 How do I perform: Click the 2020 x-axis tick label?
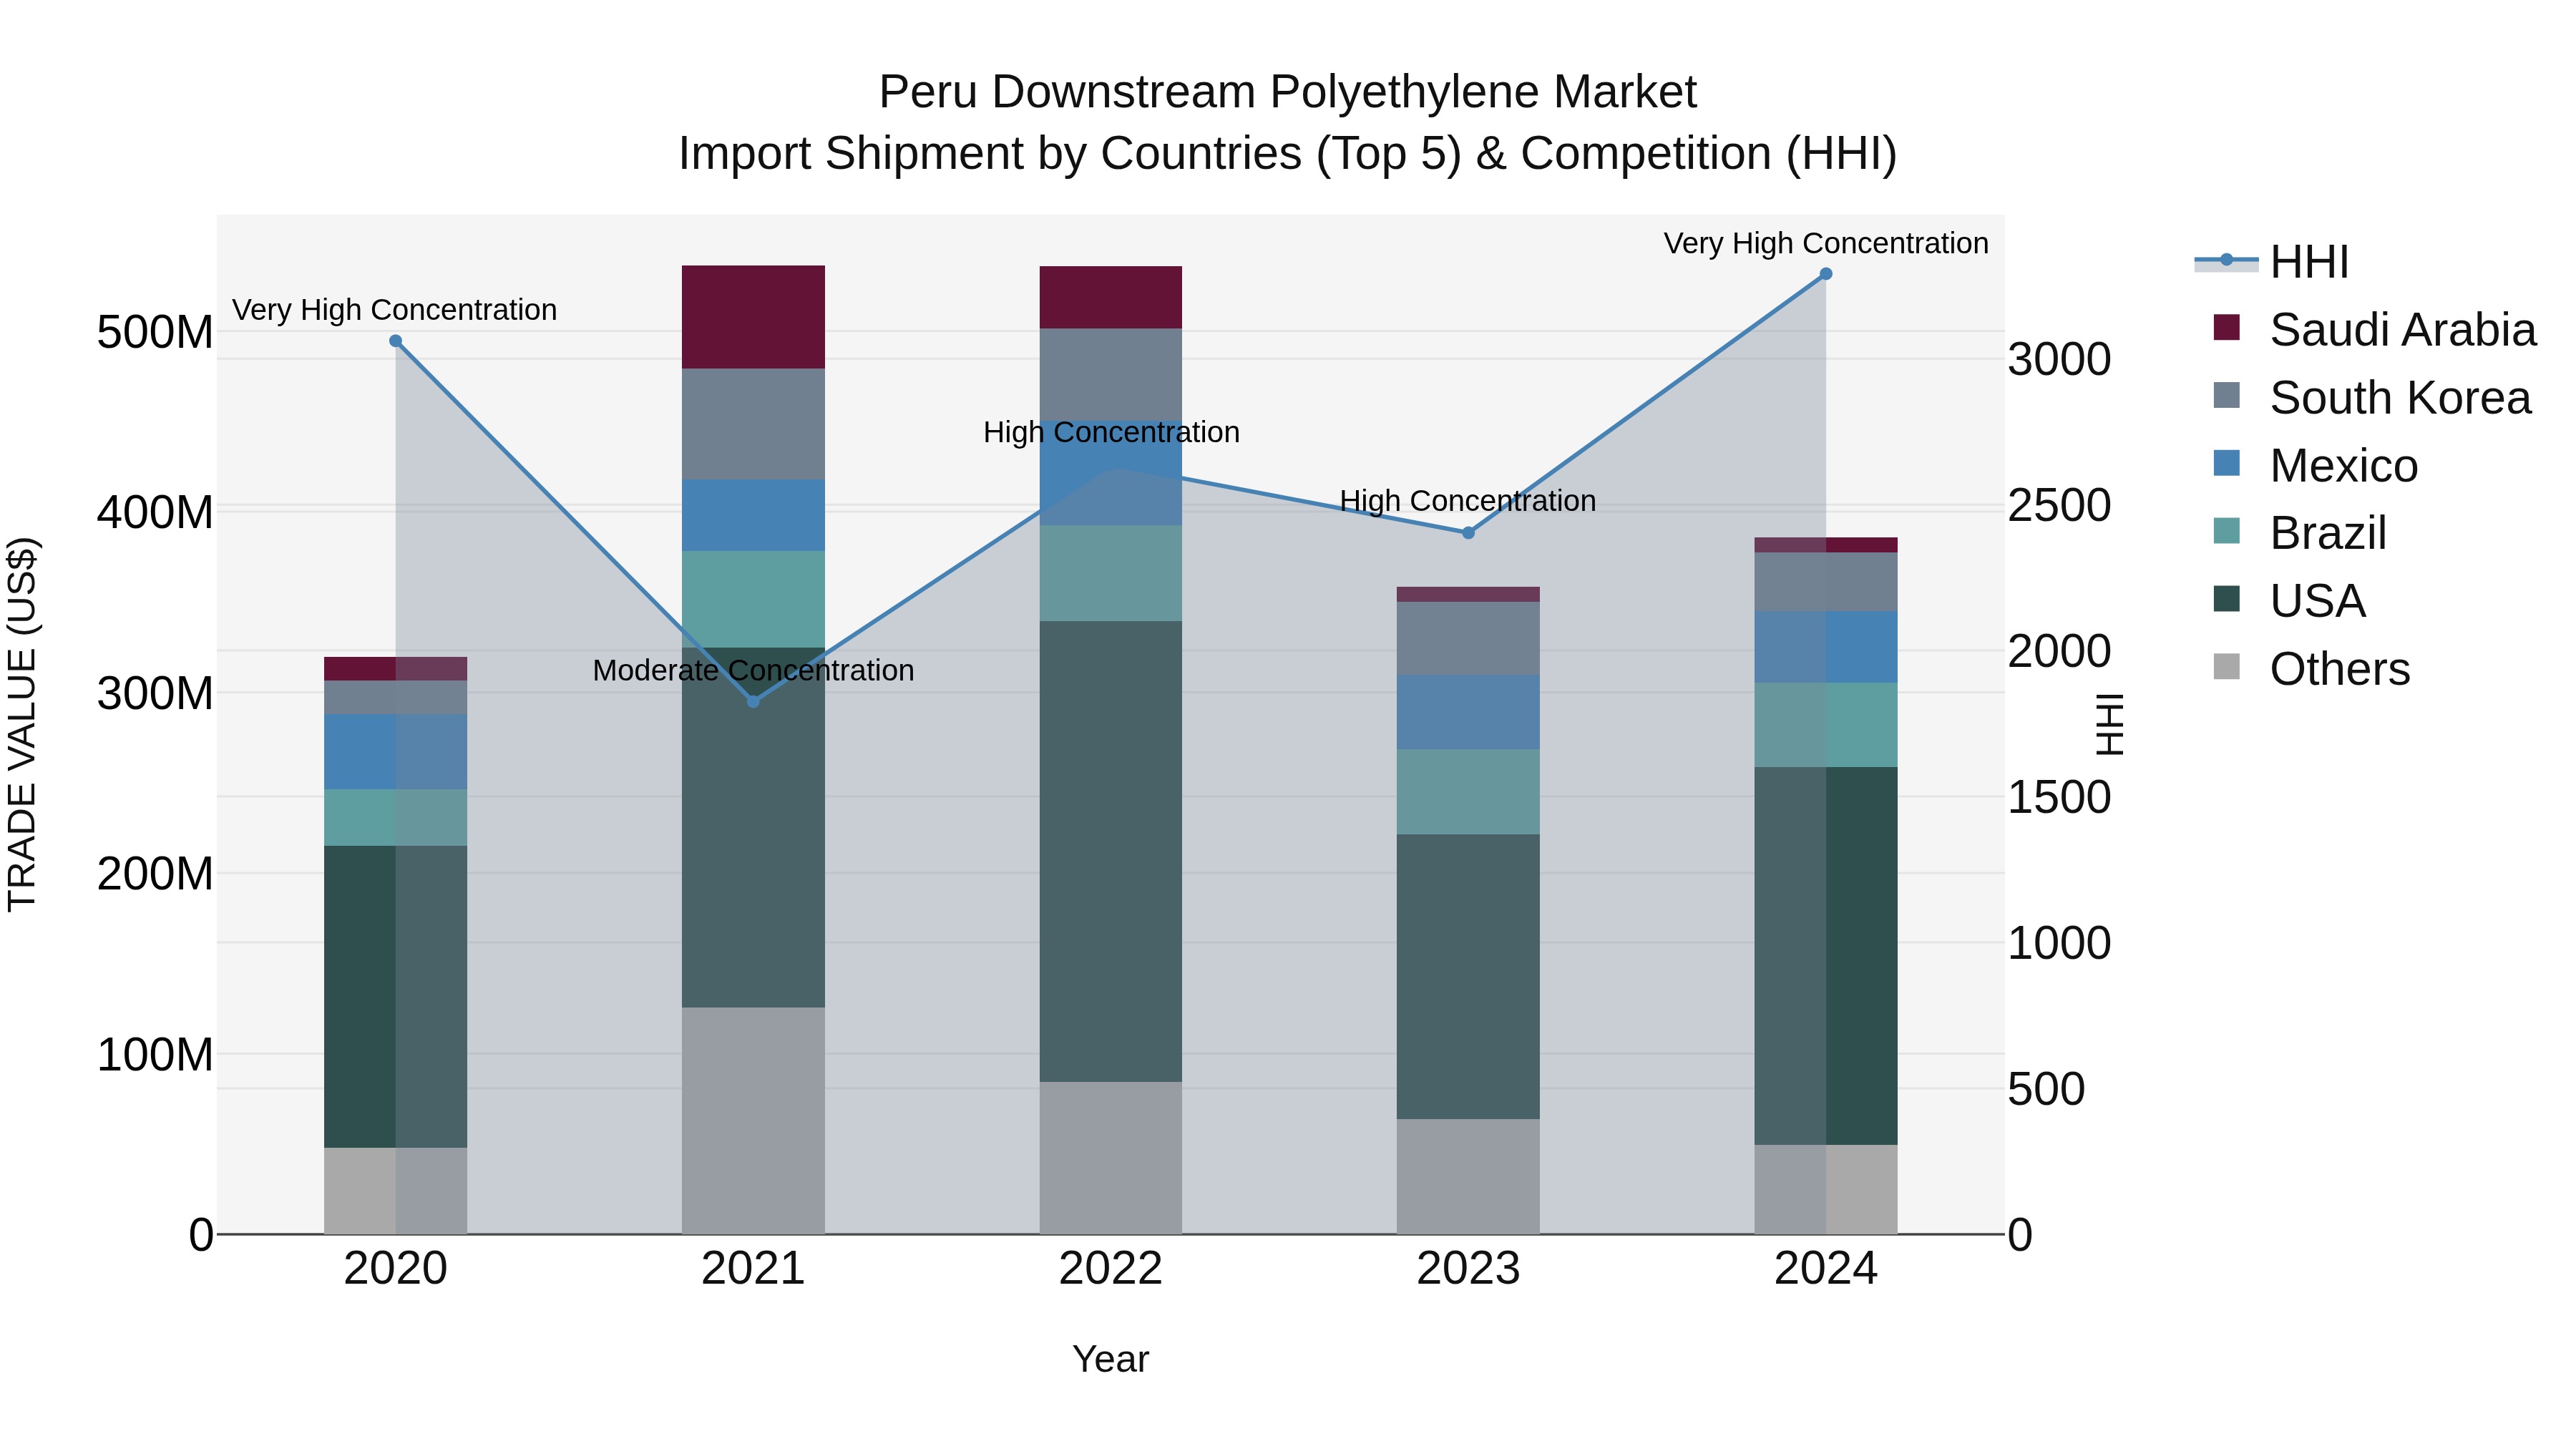click(396, 1269)
